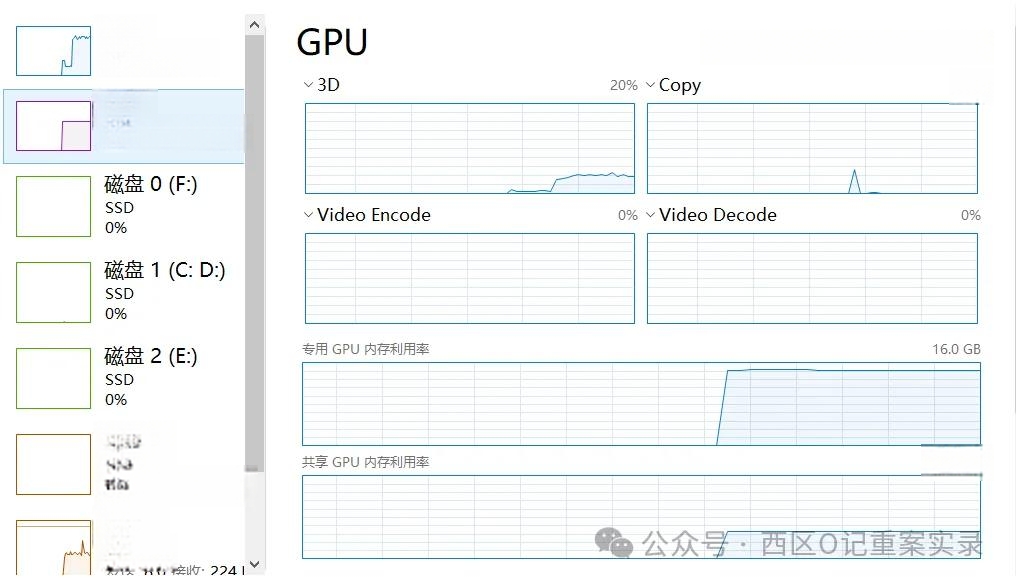Click the dedicated GPU memory usage graph
Image resolution: width=1016 pixels, height=585 pixels.
pyautogui.click(x=641, y=404)
